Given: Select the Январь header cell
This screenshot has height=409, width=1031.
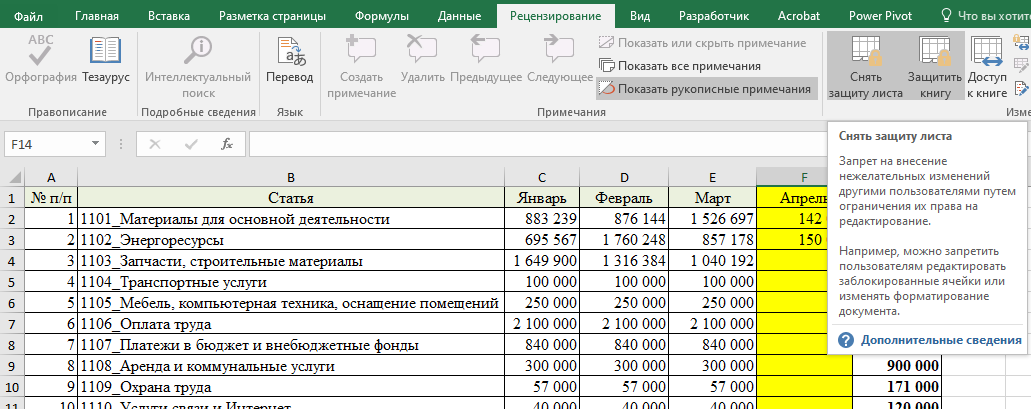Looking at the screenshot, I should (x=542, y=198).
